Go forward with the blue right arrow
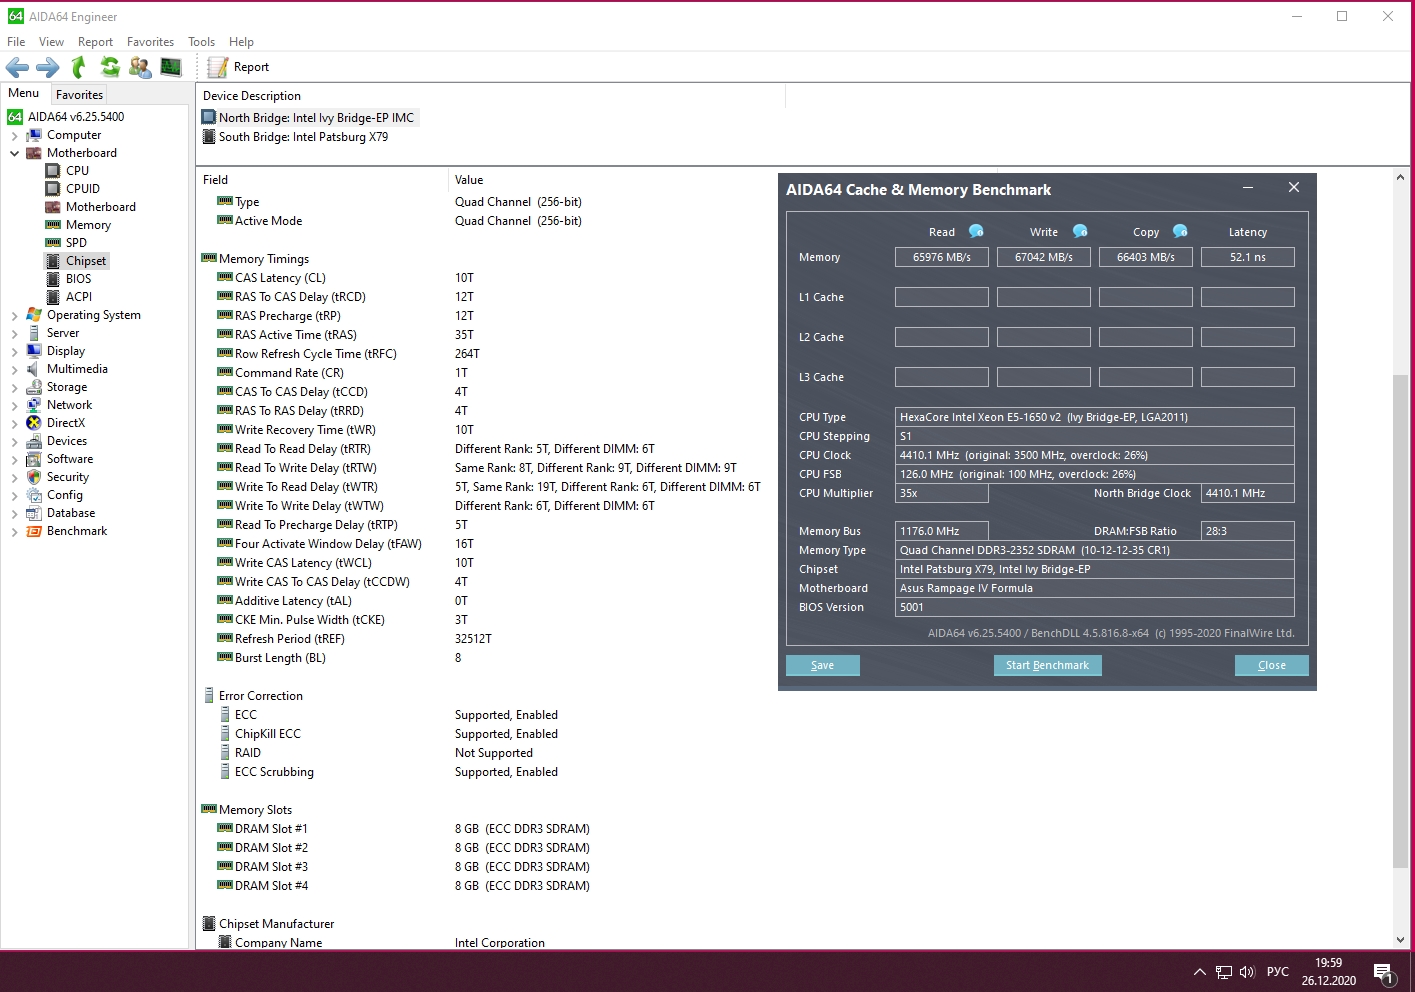 (x=47, y=67)
